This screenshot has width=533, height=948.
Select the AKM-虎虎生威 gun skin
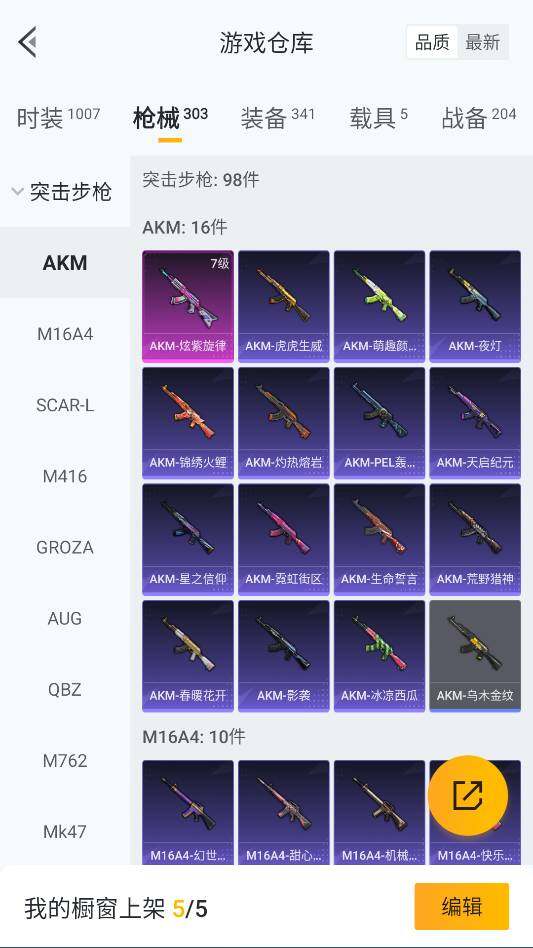click(x=283, y=306)
